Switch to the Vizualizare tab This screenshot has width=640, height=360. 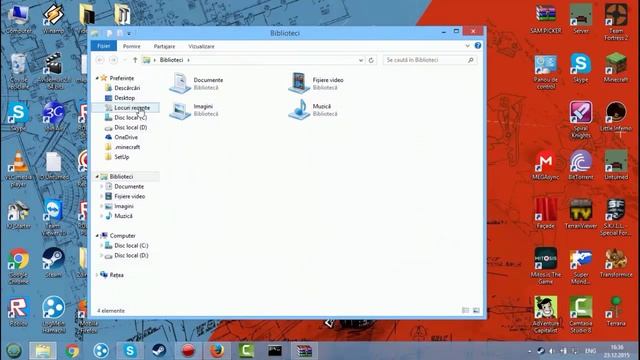pyautogui.click(x=201, y=47)
